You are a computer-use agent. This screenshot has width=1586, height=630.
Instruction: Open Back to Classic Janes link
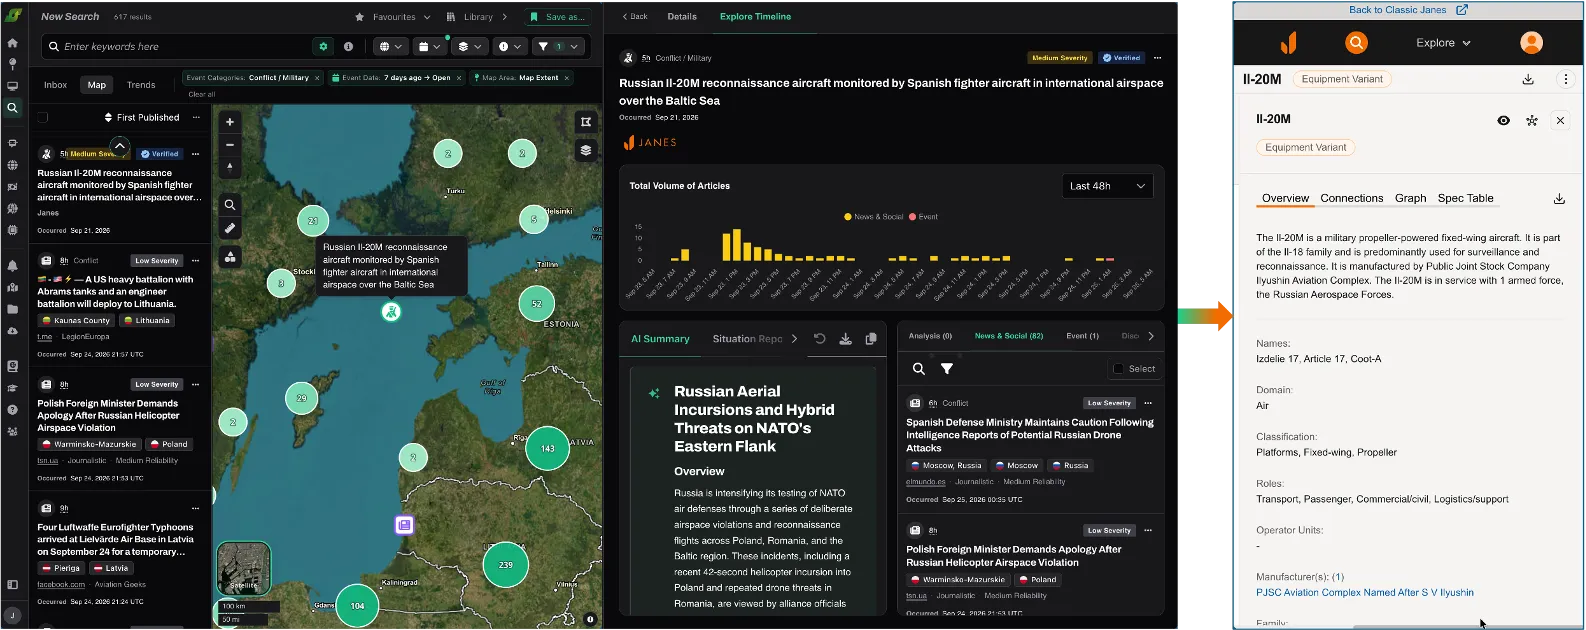click(1408, 10)
